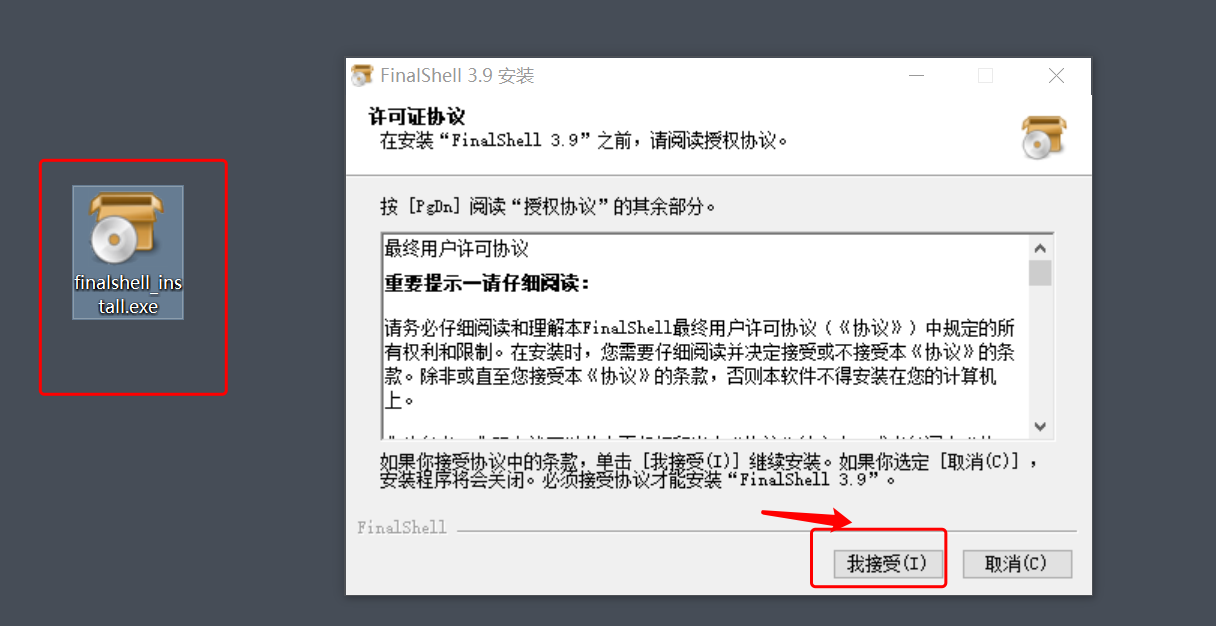Click the 许可证协议 heading
Screen dimensions: 1216x626
(417, 118)
